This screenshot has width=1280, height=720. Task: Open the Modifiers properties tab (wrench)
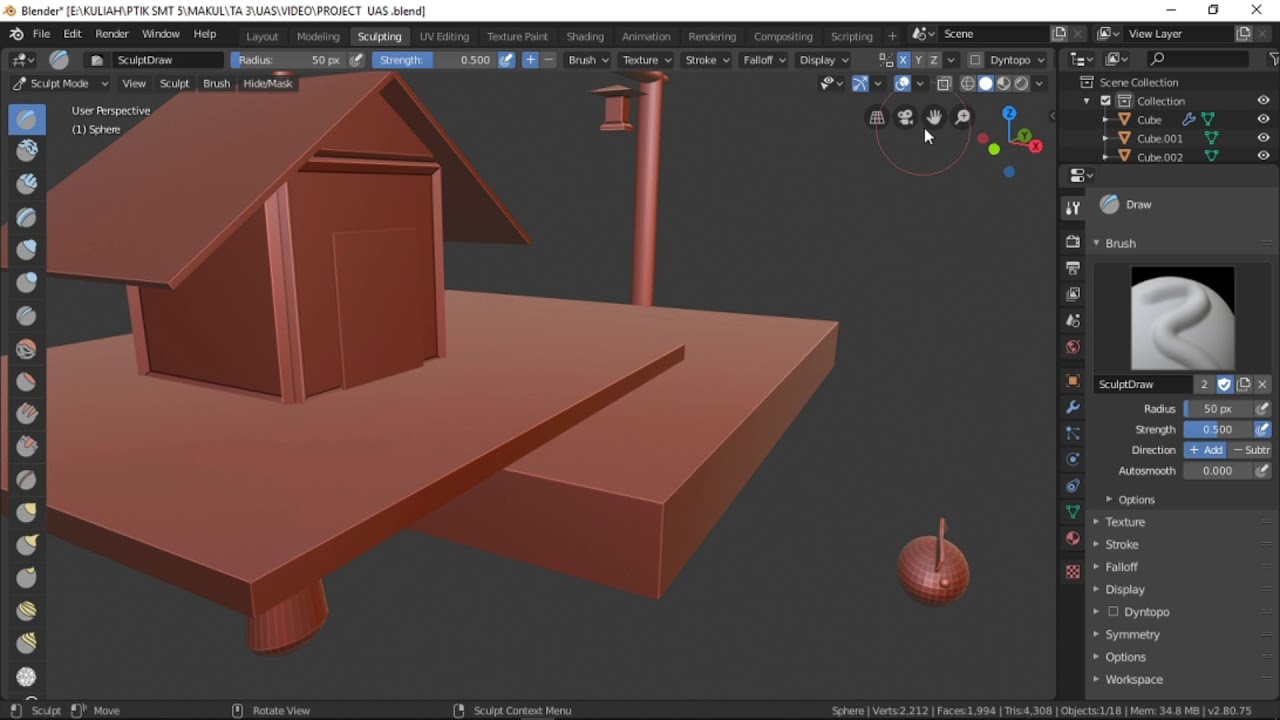1073,408
